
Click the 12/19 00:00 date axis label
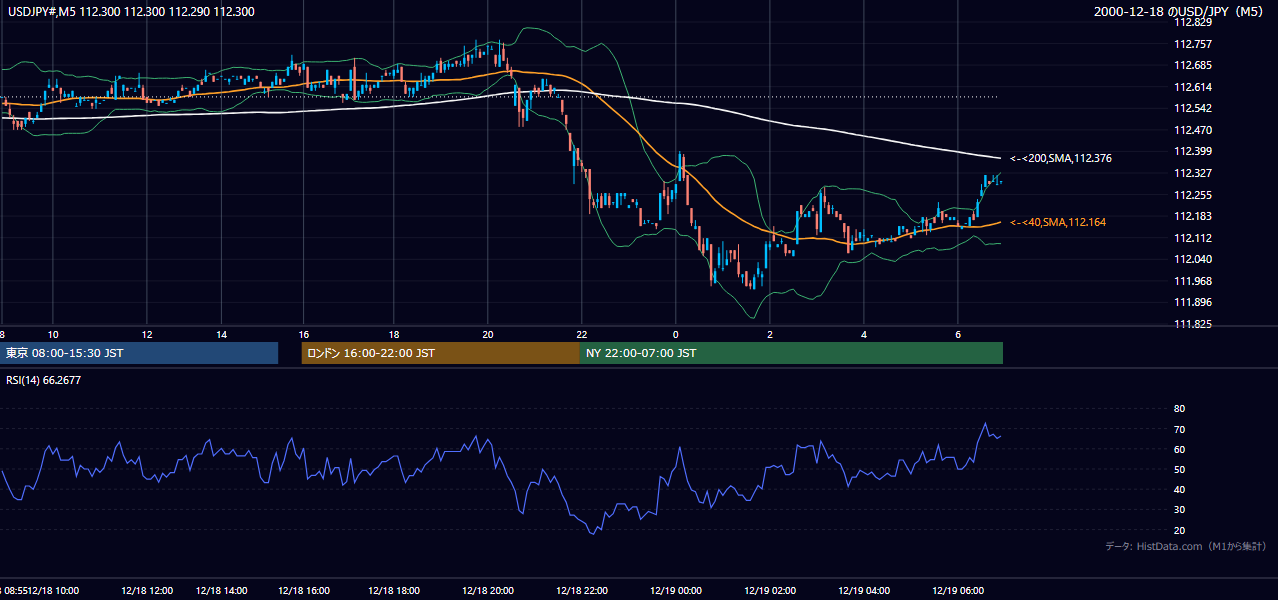[676, 590]
